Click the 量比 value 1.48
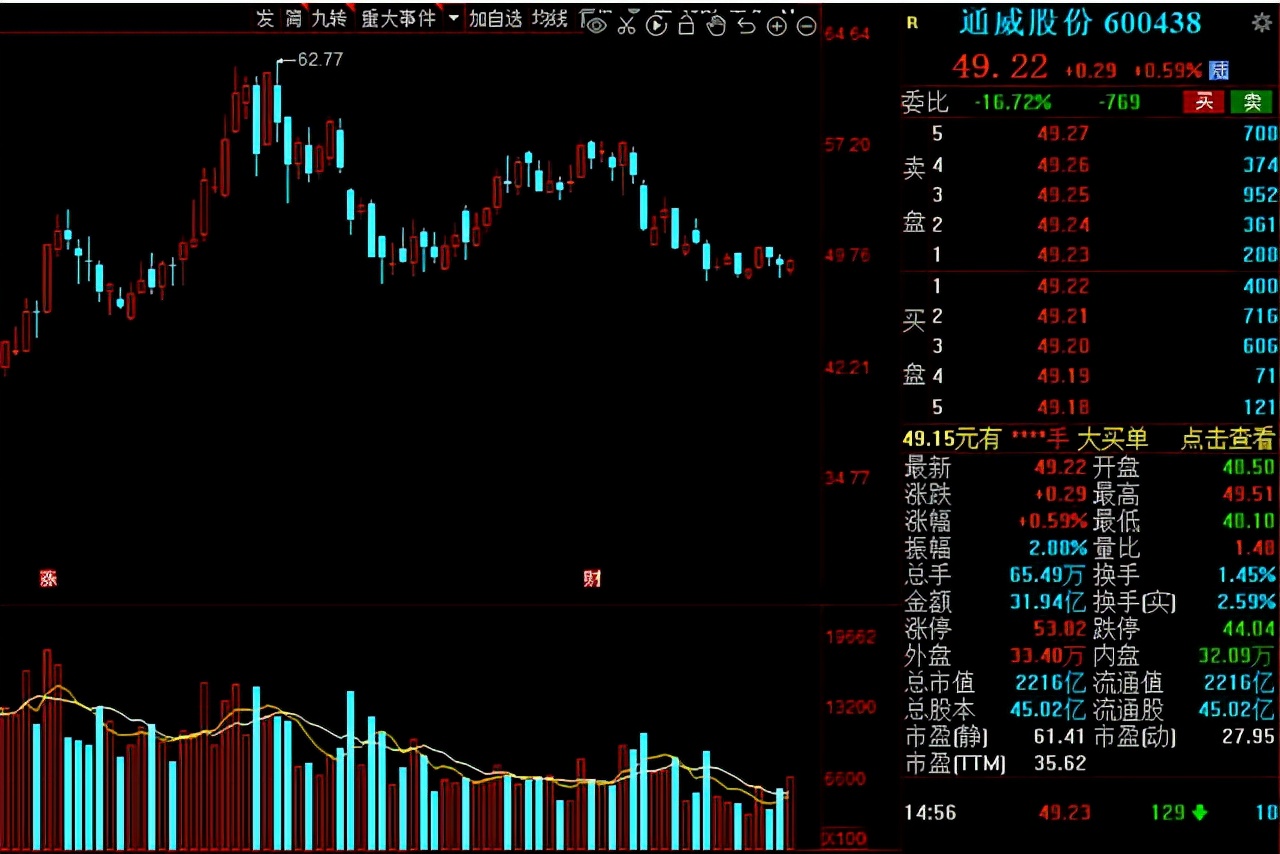 (1257, 548)
